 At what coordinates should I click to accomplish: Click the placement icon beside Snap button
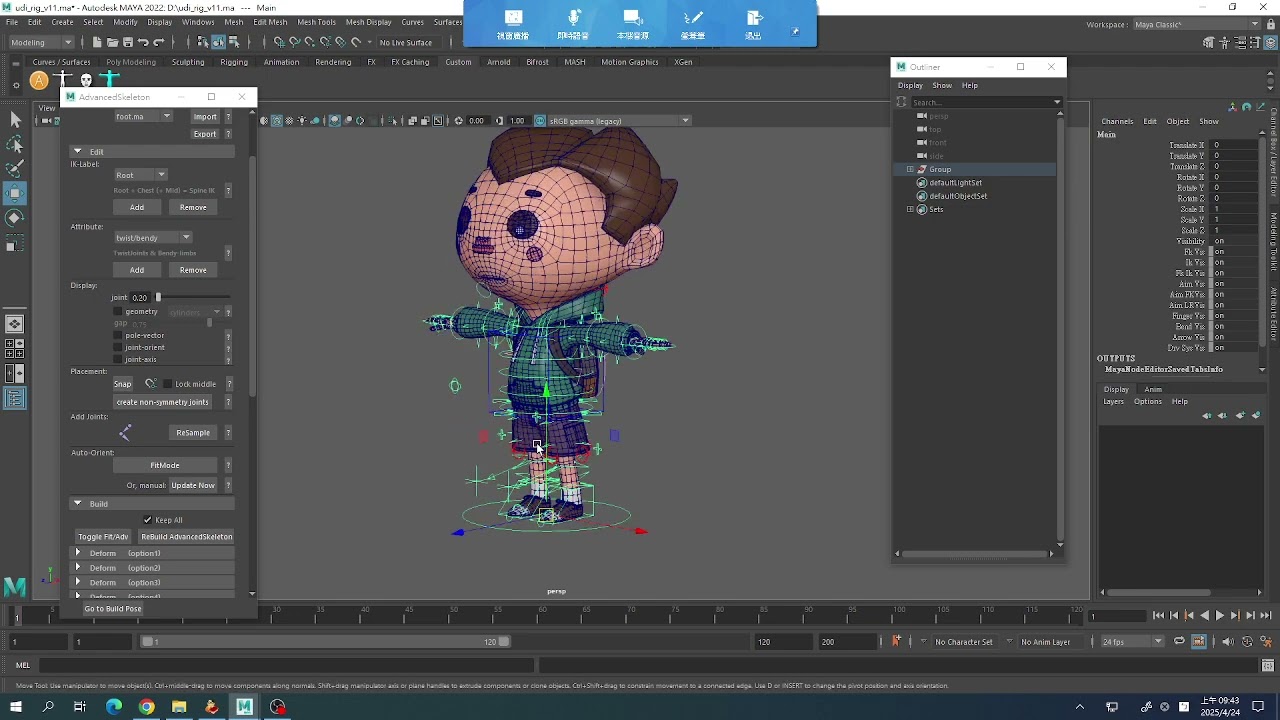tap(150, 384)
